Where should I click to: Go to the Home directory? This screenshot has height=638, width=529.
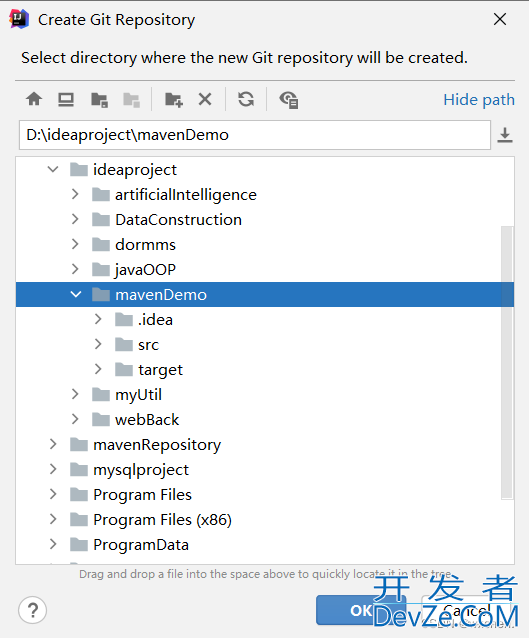click(34, 99)
